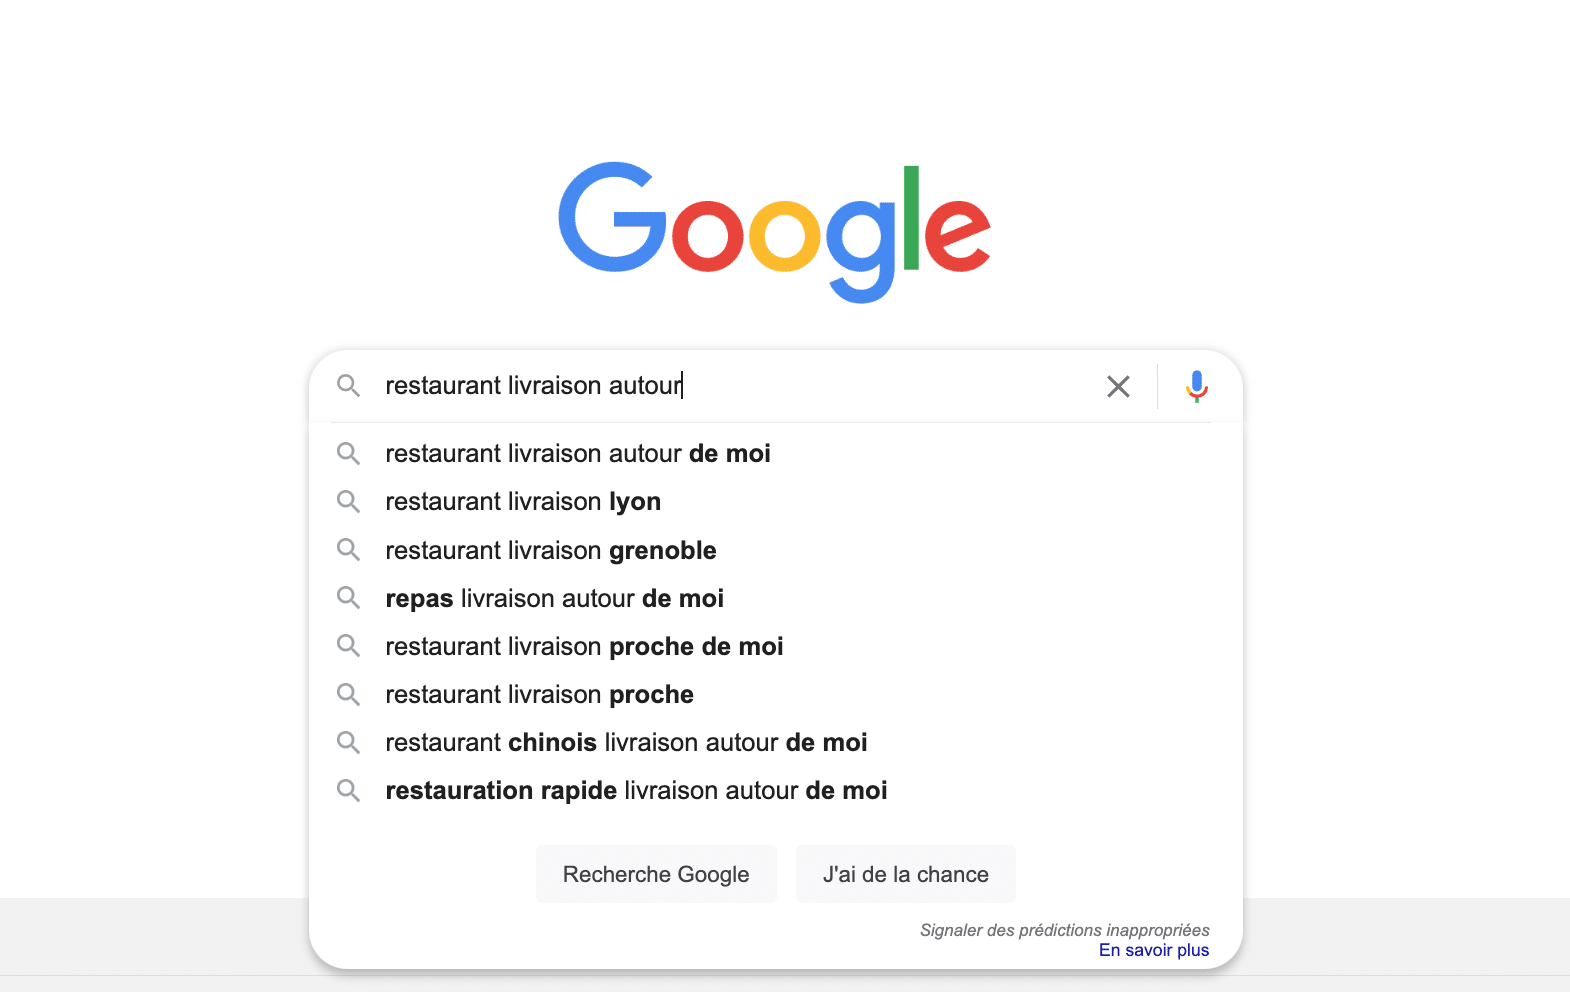
Task: Click the 'J'ai de la chance' button
Action: coord(905,873)
